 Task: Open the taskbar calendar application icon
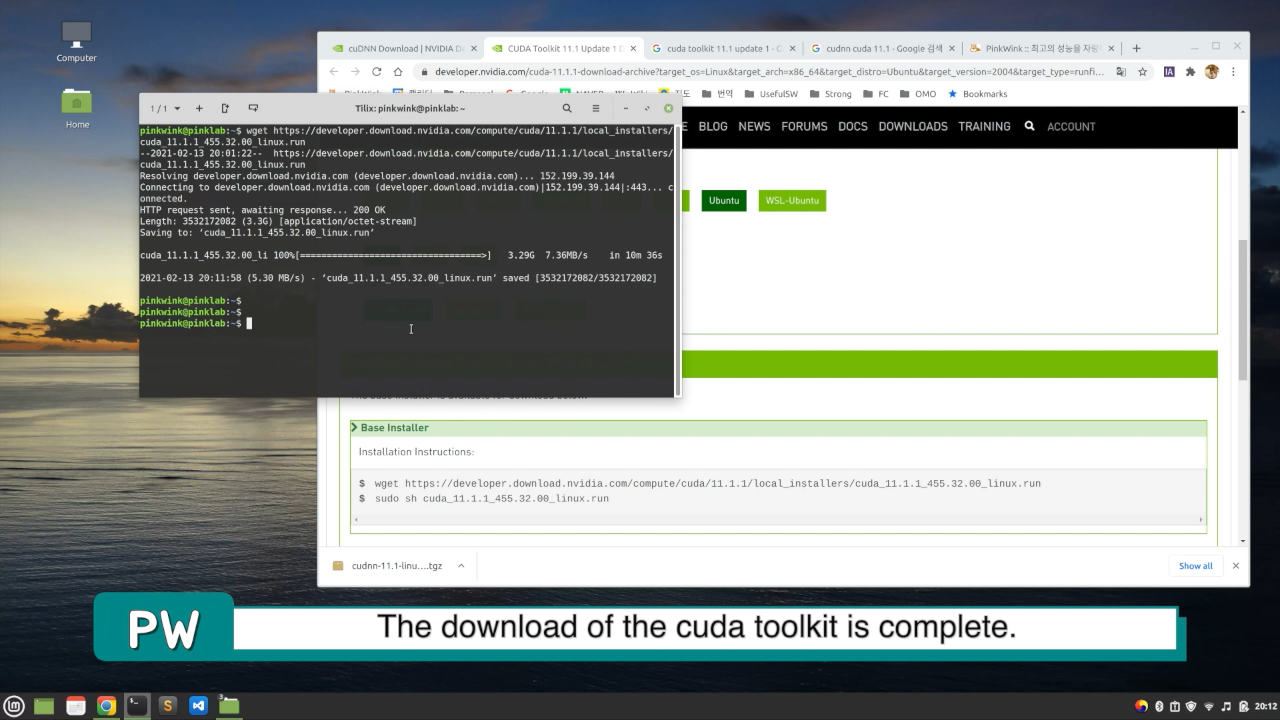75,706
